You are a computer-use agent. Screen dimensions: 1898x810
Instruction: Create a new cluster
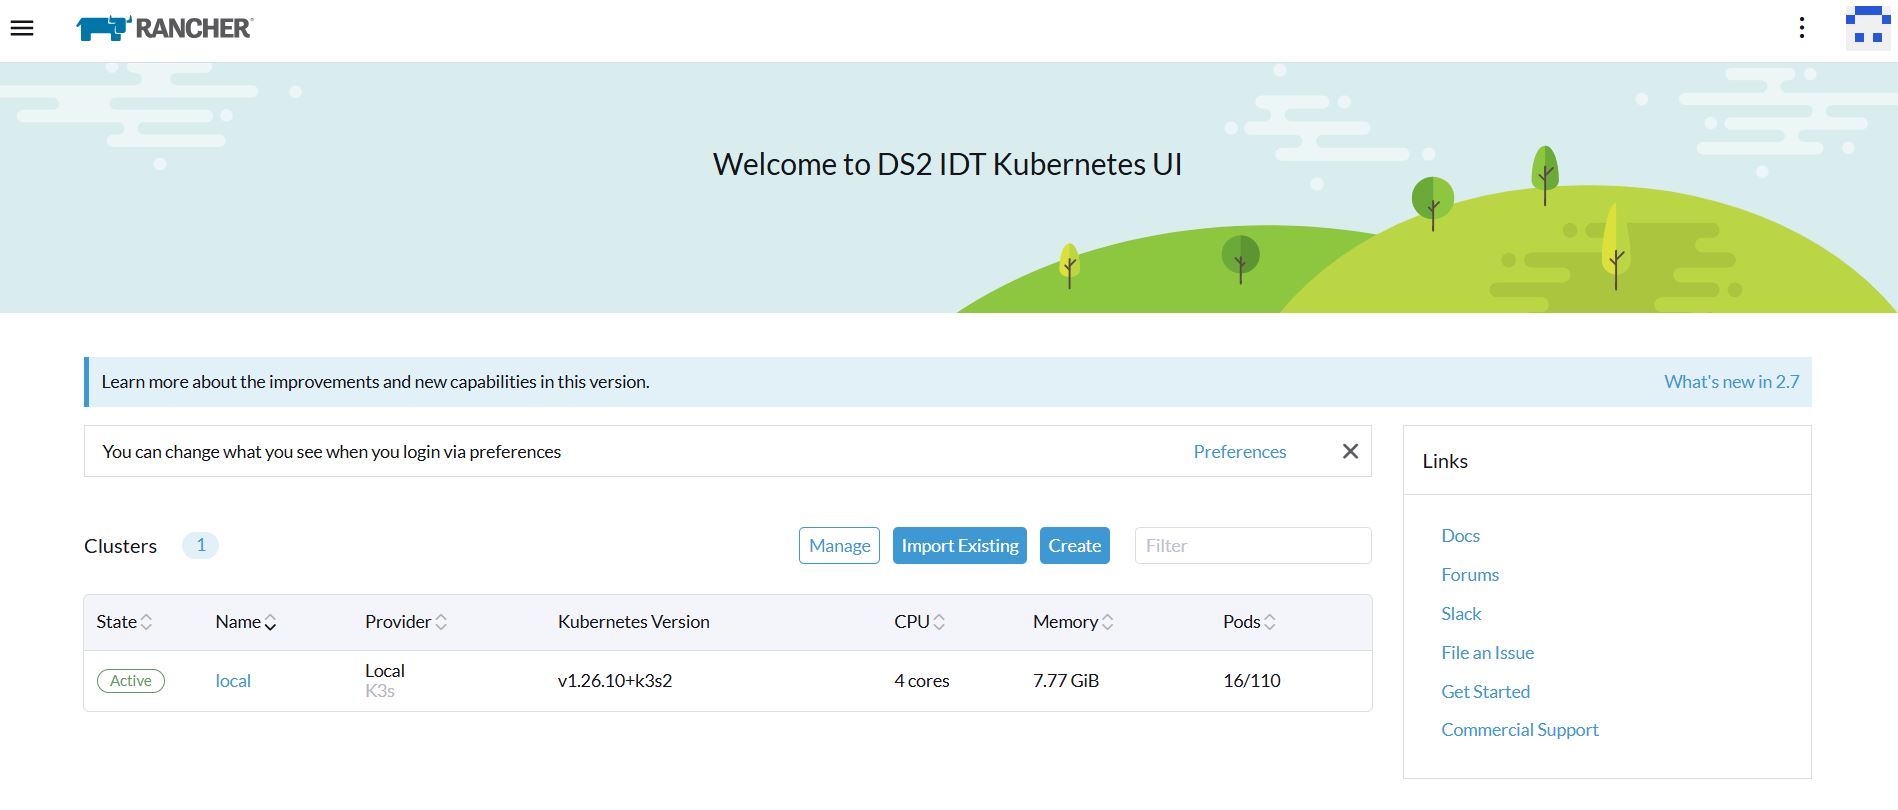[1074, 546]
